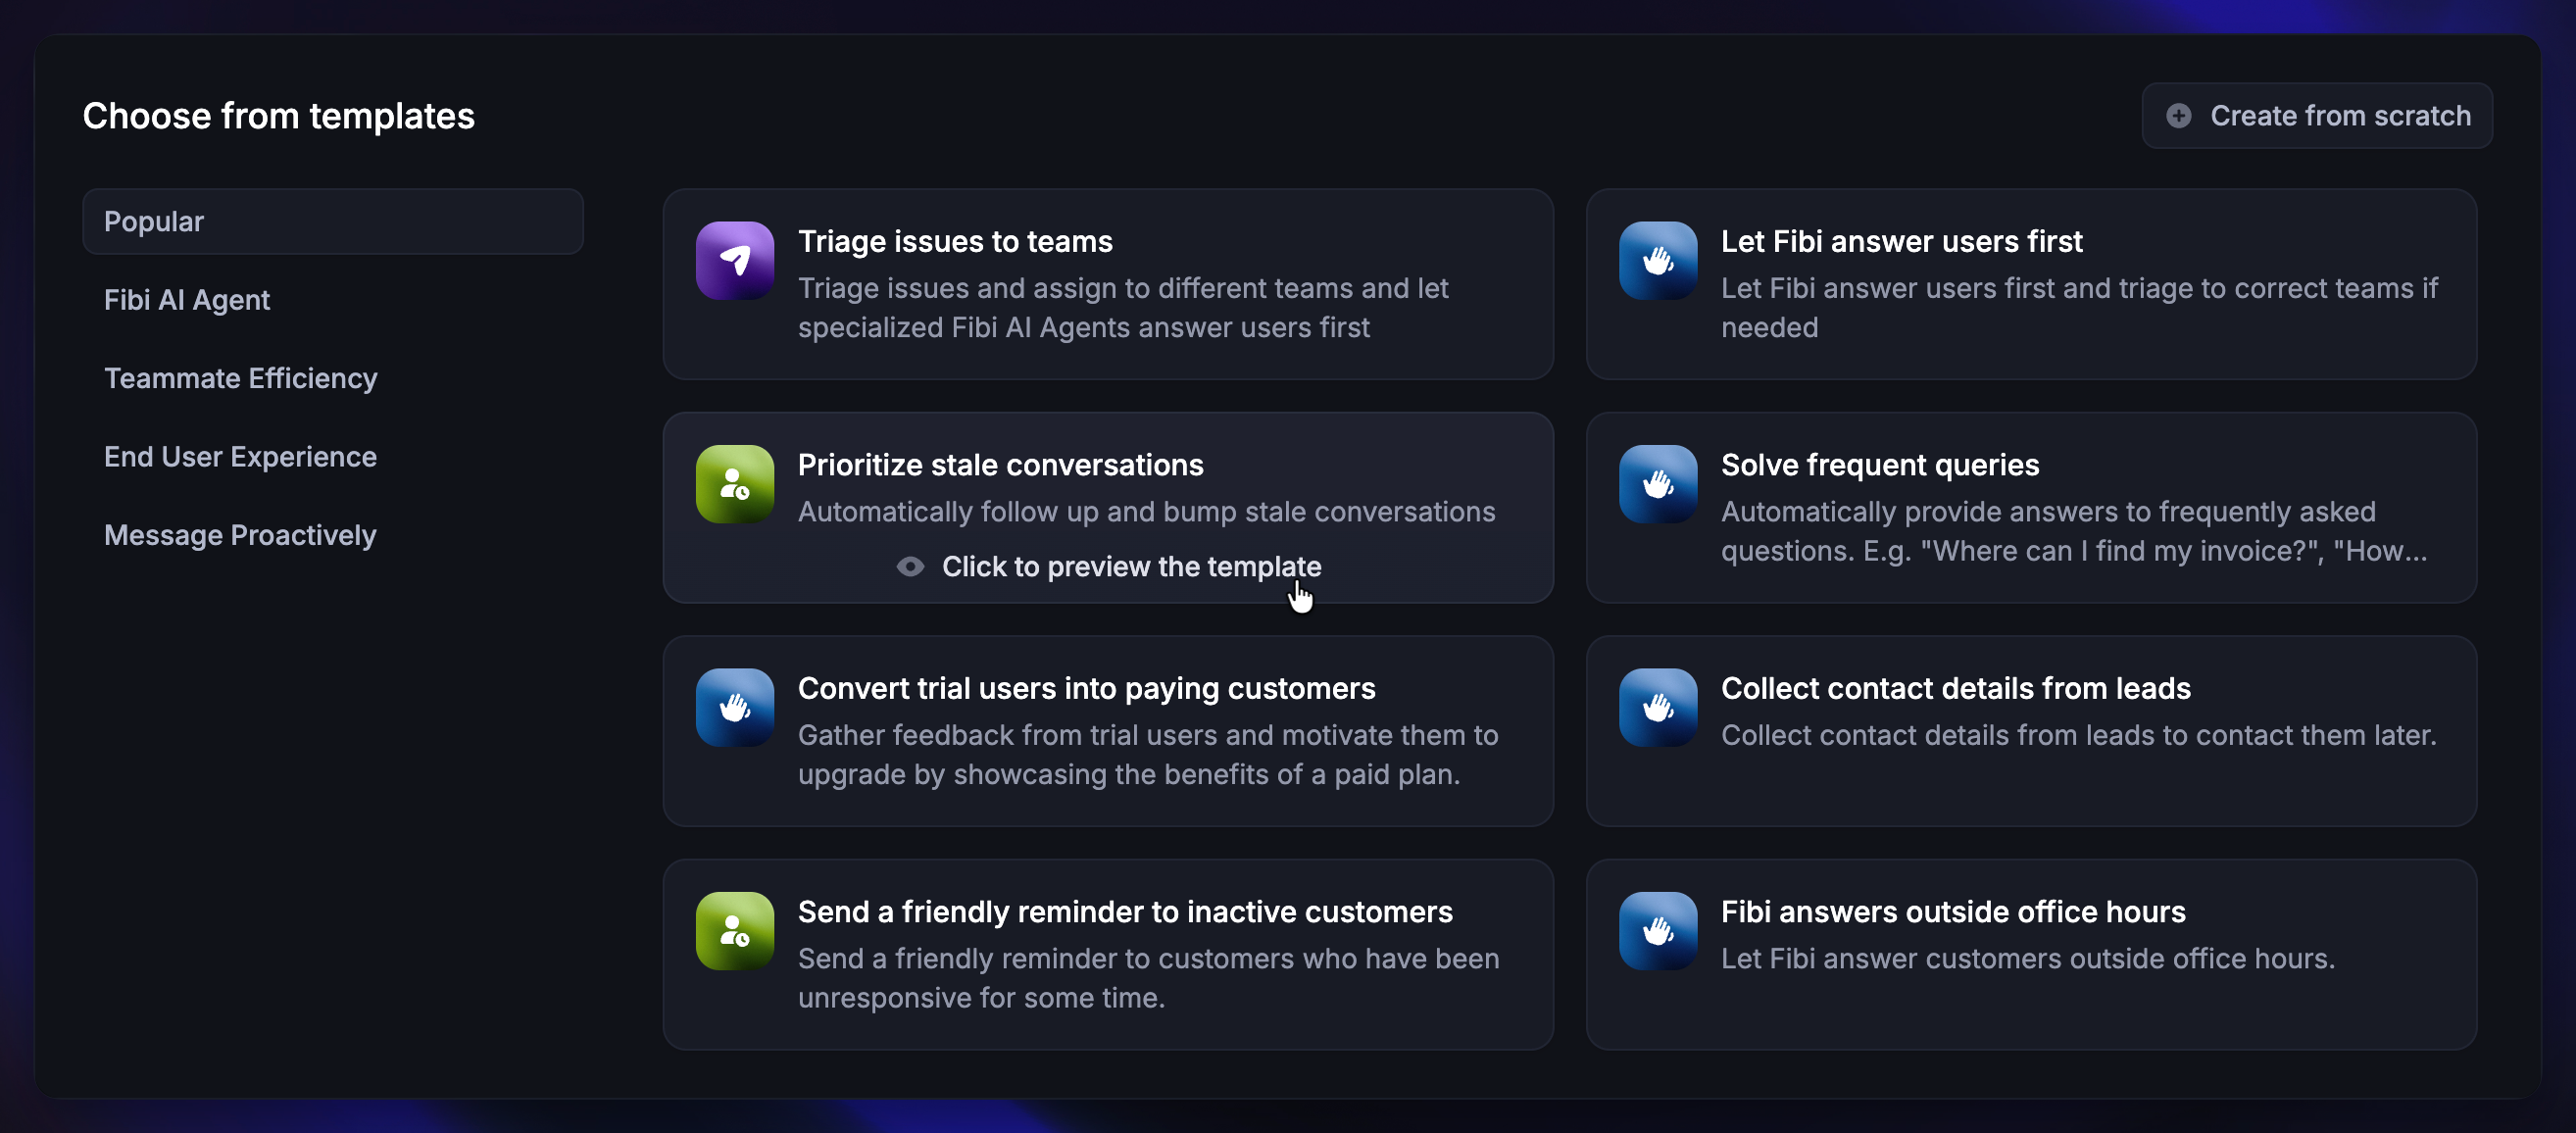Click the eye preview icon on stale conversations

point(910,567)
